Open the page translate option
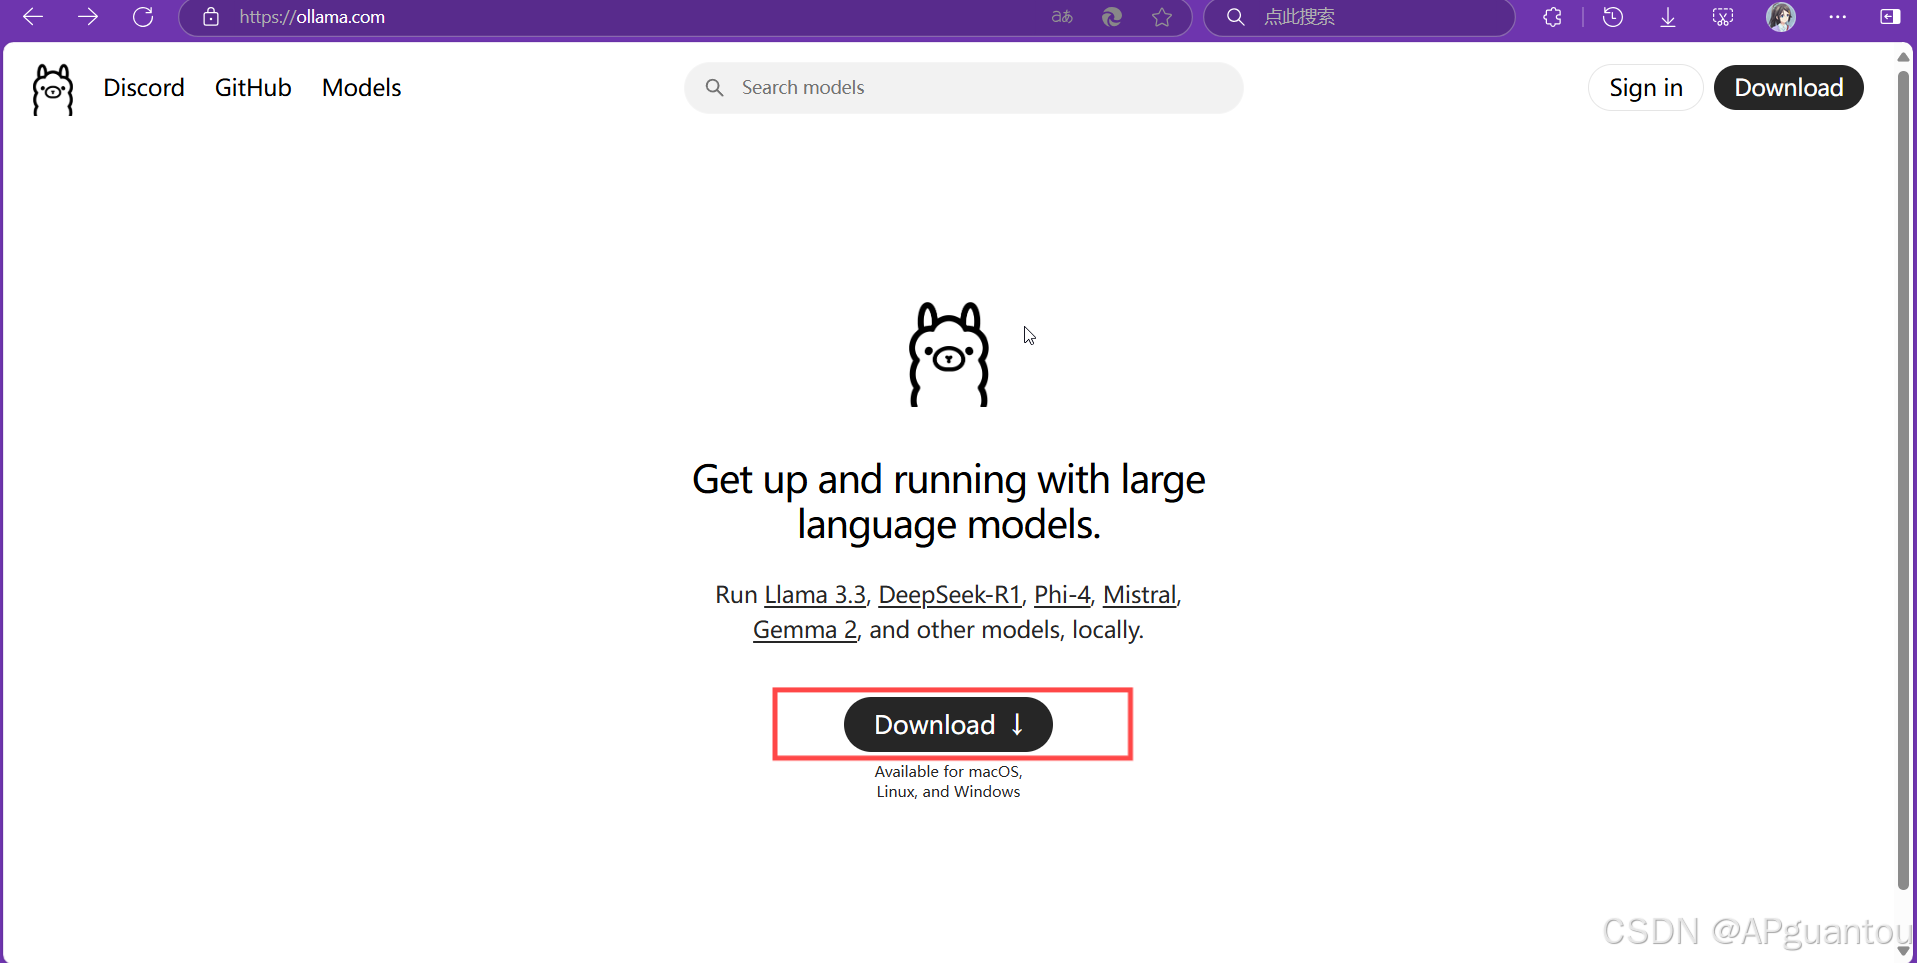This screenshot has height=963, width=1917. point(1062,17)
